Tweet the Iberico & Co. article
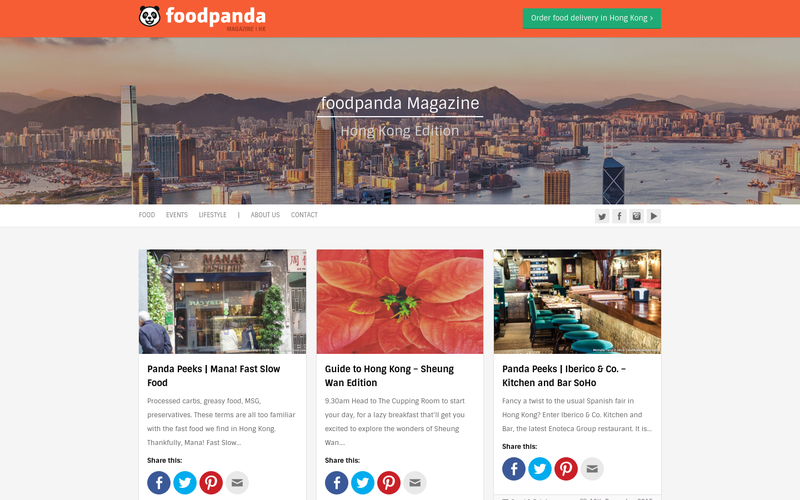This screenshot has width=800, height=500. [x=540, y=469]
